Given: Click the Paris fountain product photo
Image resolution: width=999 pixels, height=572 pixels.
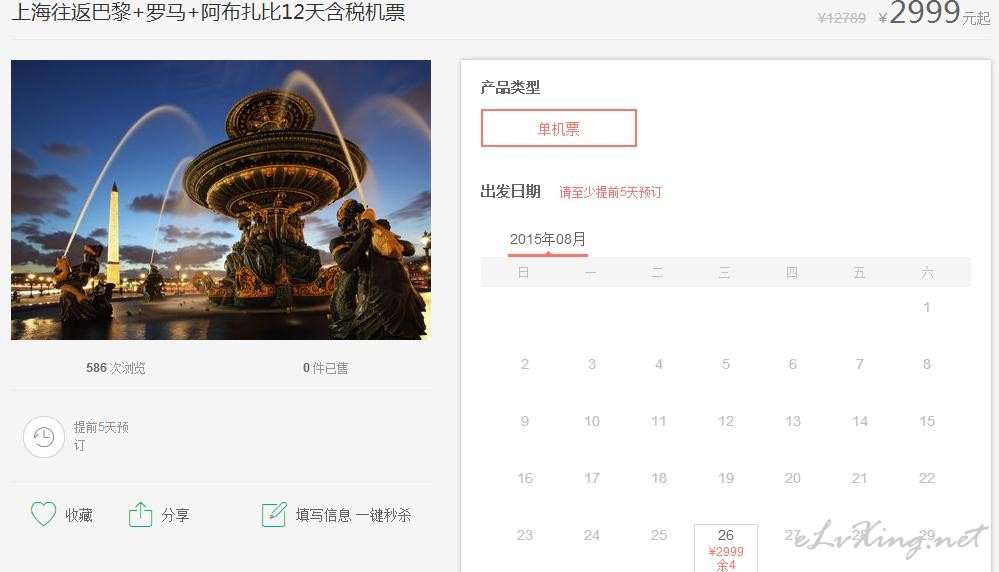Looking at the screenshot, I should pos(221,200).
